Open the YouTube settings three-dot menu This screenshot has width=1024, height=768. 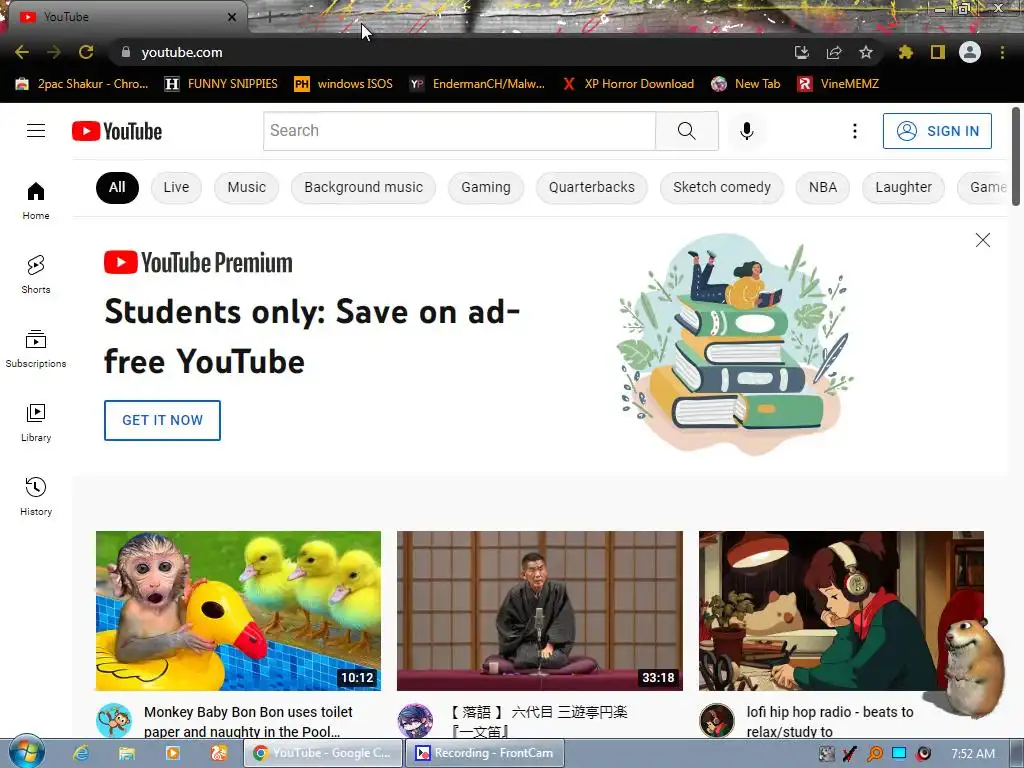(854, 131)
